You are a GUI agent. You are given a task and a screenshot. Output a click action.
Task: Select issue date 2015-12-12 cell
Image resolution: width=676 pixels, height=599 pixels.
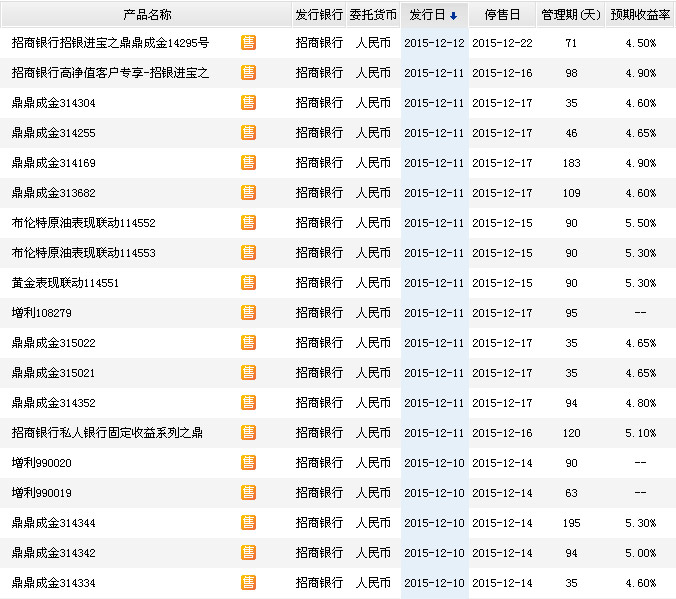[435, 43]
